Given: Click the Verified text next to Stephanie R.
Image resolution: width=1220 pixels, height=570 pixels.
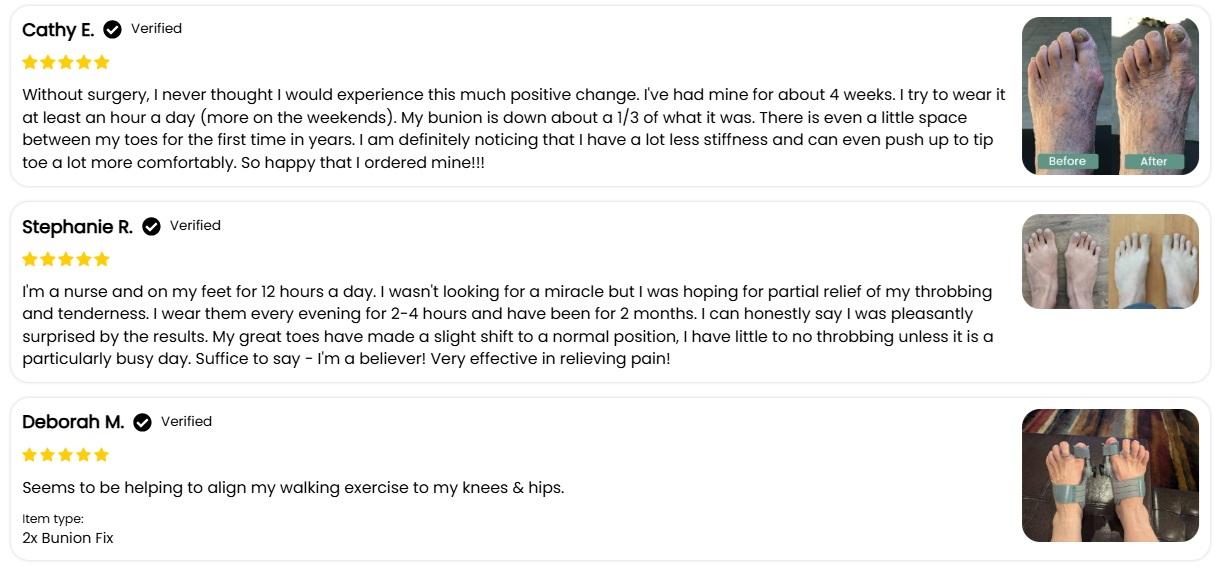Looking at the screenshot, I should coord(195,226).
